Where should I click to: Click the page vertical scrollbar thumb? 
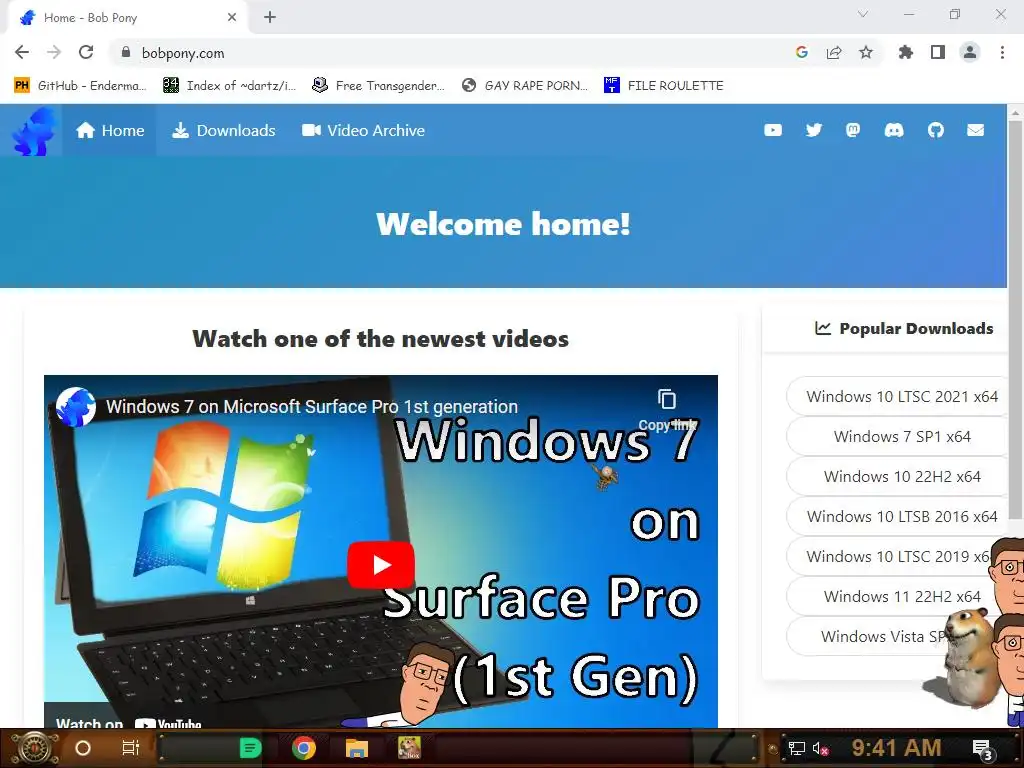tap(1015, 320)
